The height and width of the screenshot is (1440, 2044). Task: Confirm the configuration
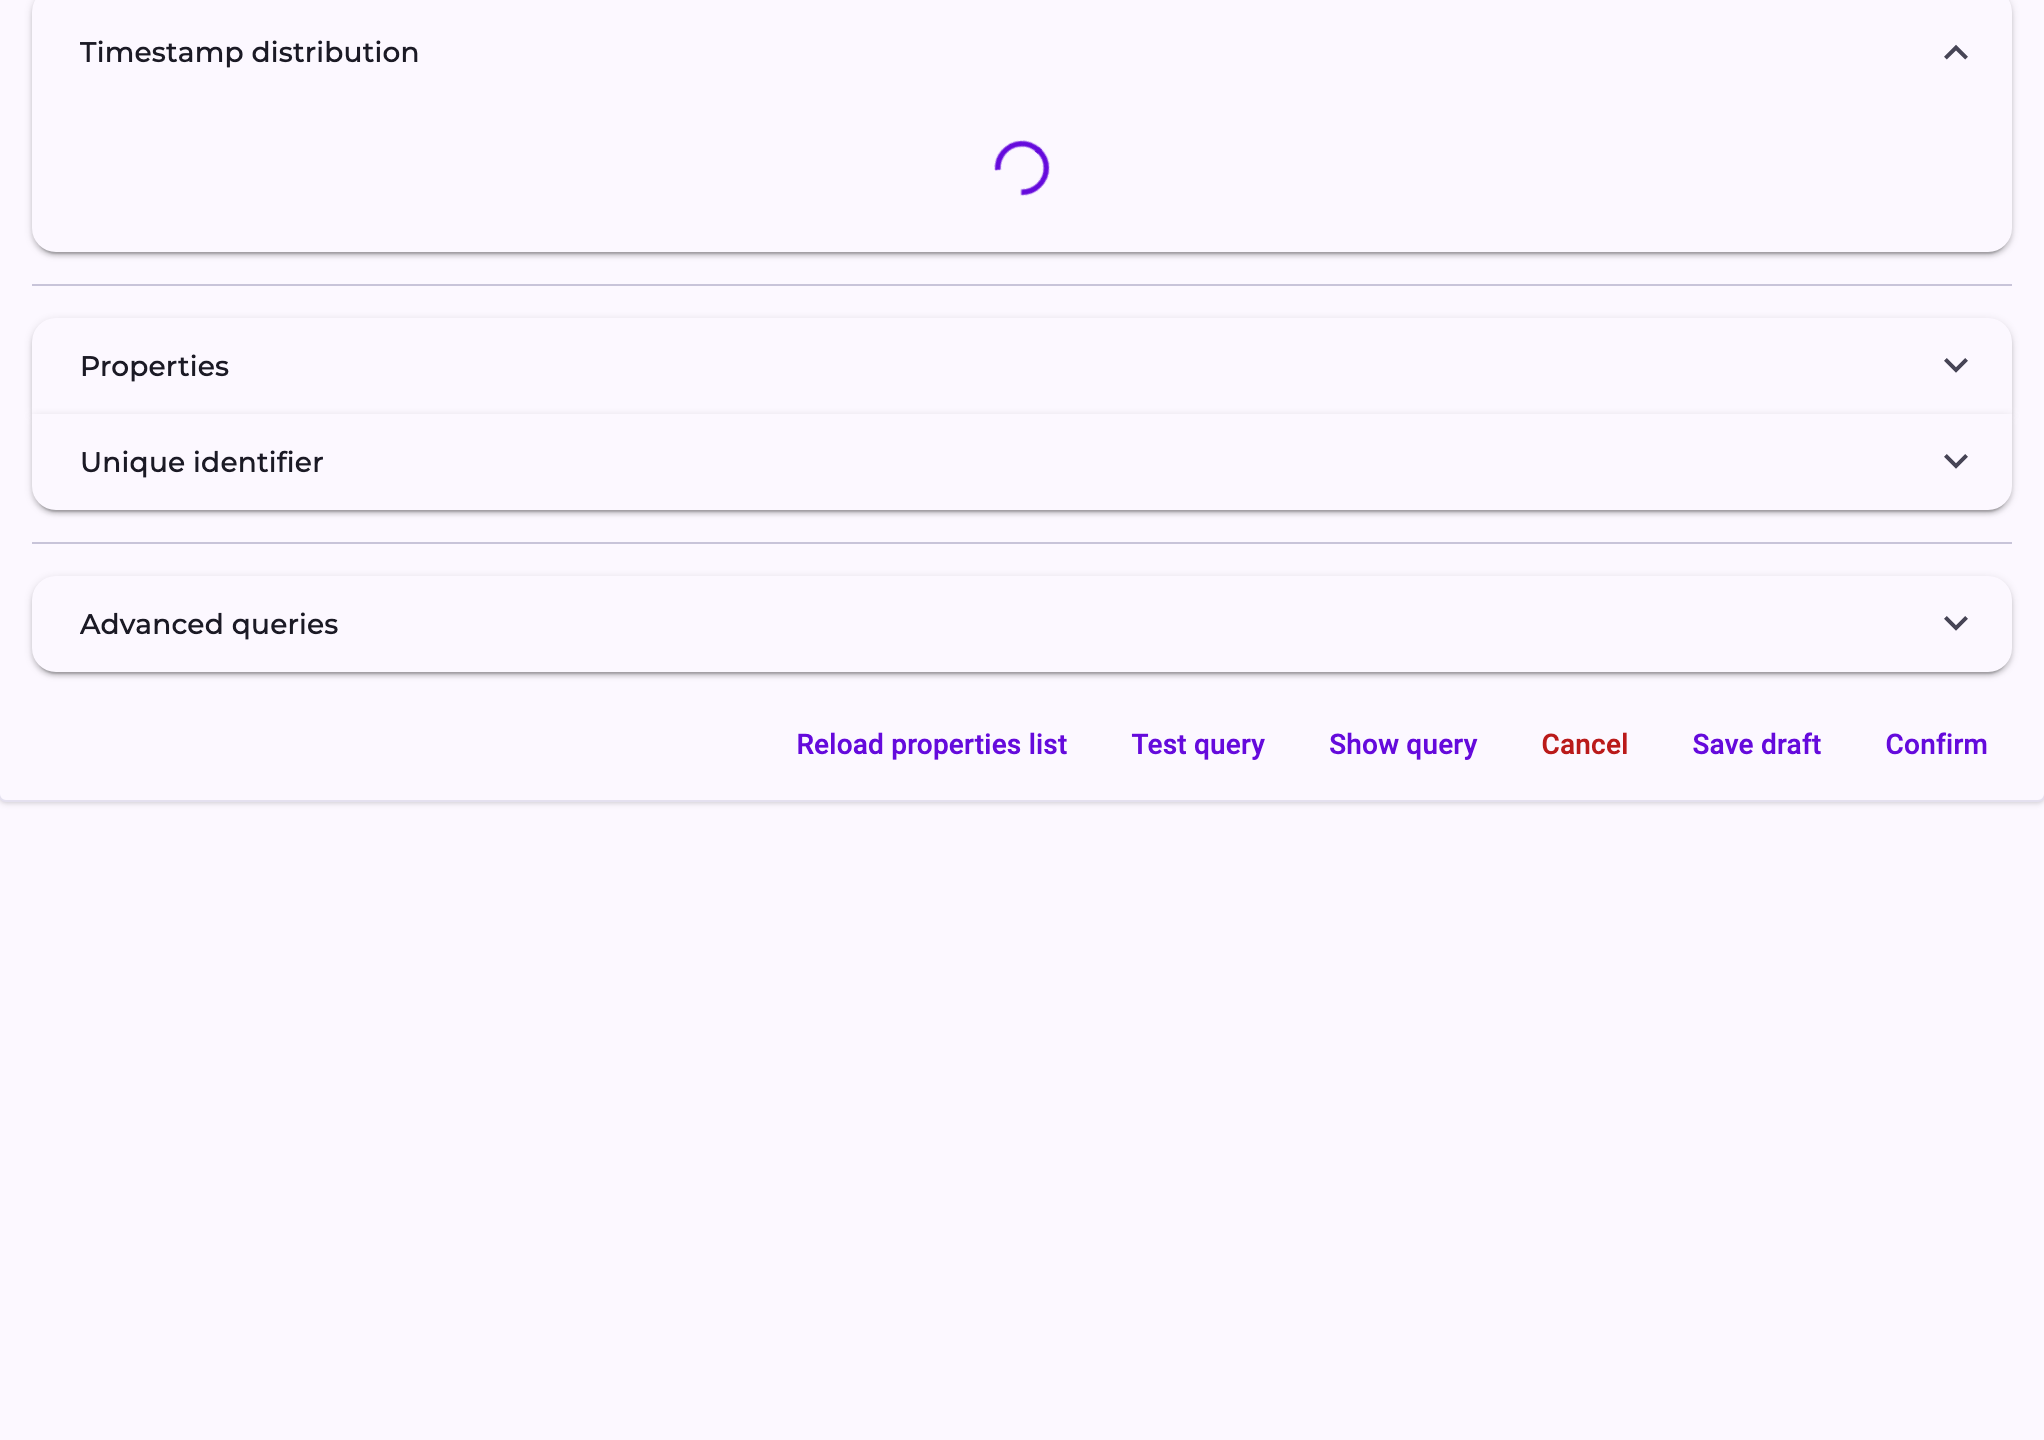point(1935,744)
